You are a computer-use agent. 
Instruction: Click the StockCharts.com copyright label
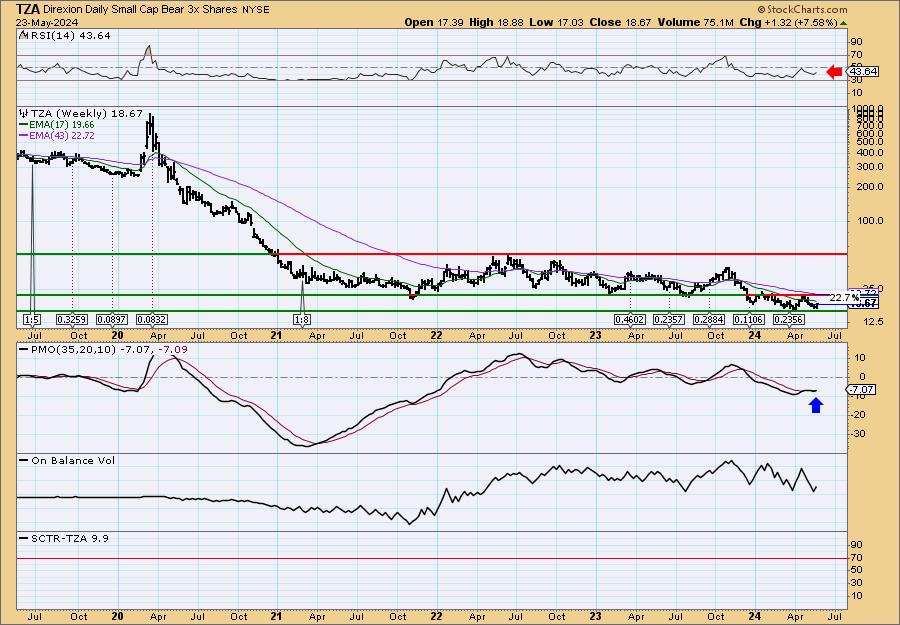[802, 9]
